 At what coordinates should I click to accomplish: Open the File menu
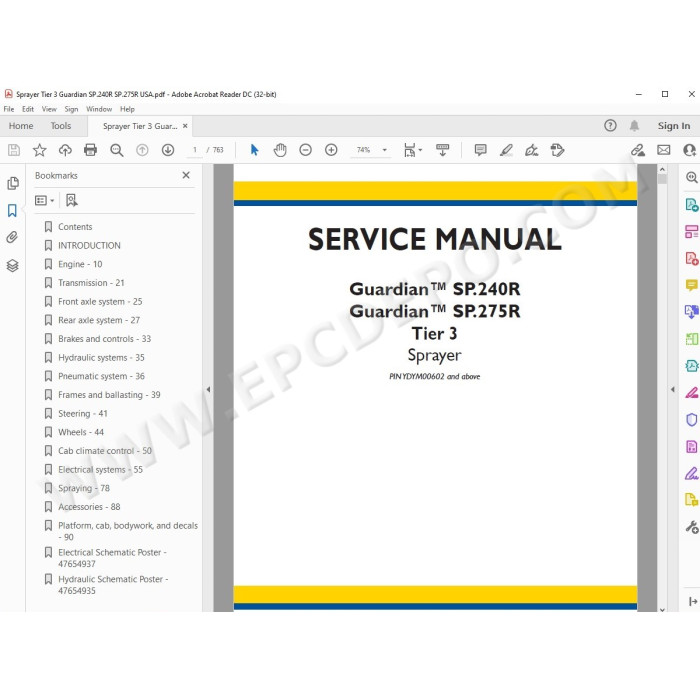9,109
